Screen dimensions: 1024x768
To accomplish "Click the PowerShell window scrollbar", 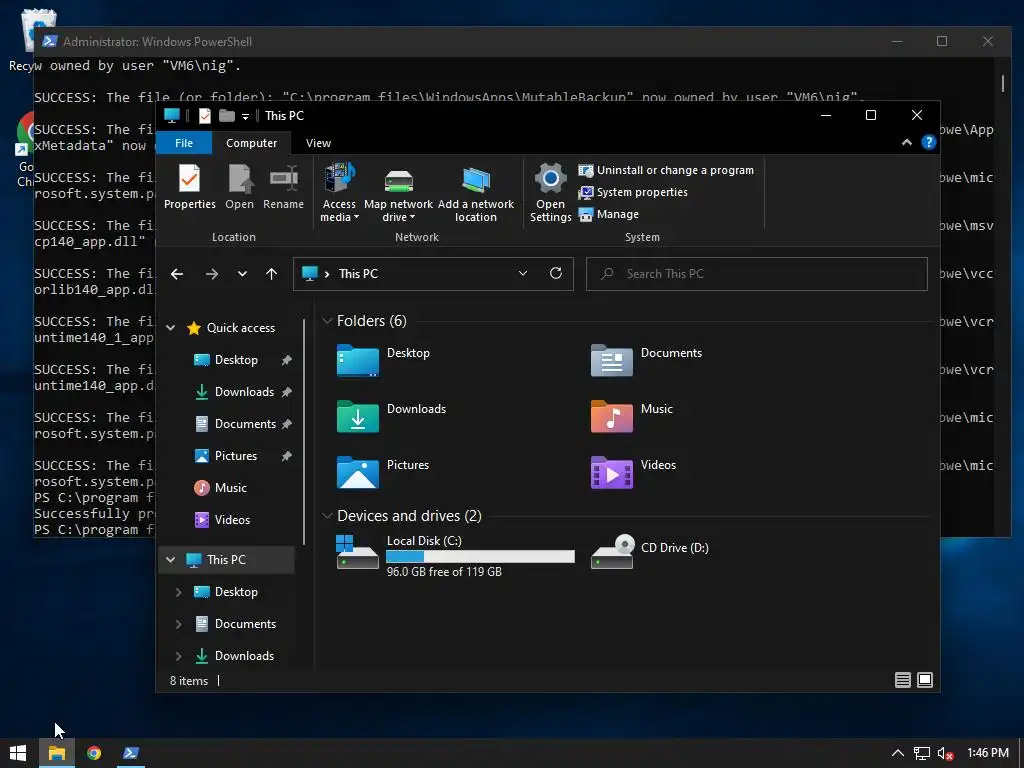I will click(x=1003, y=83).
